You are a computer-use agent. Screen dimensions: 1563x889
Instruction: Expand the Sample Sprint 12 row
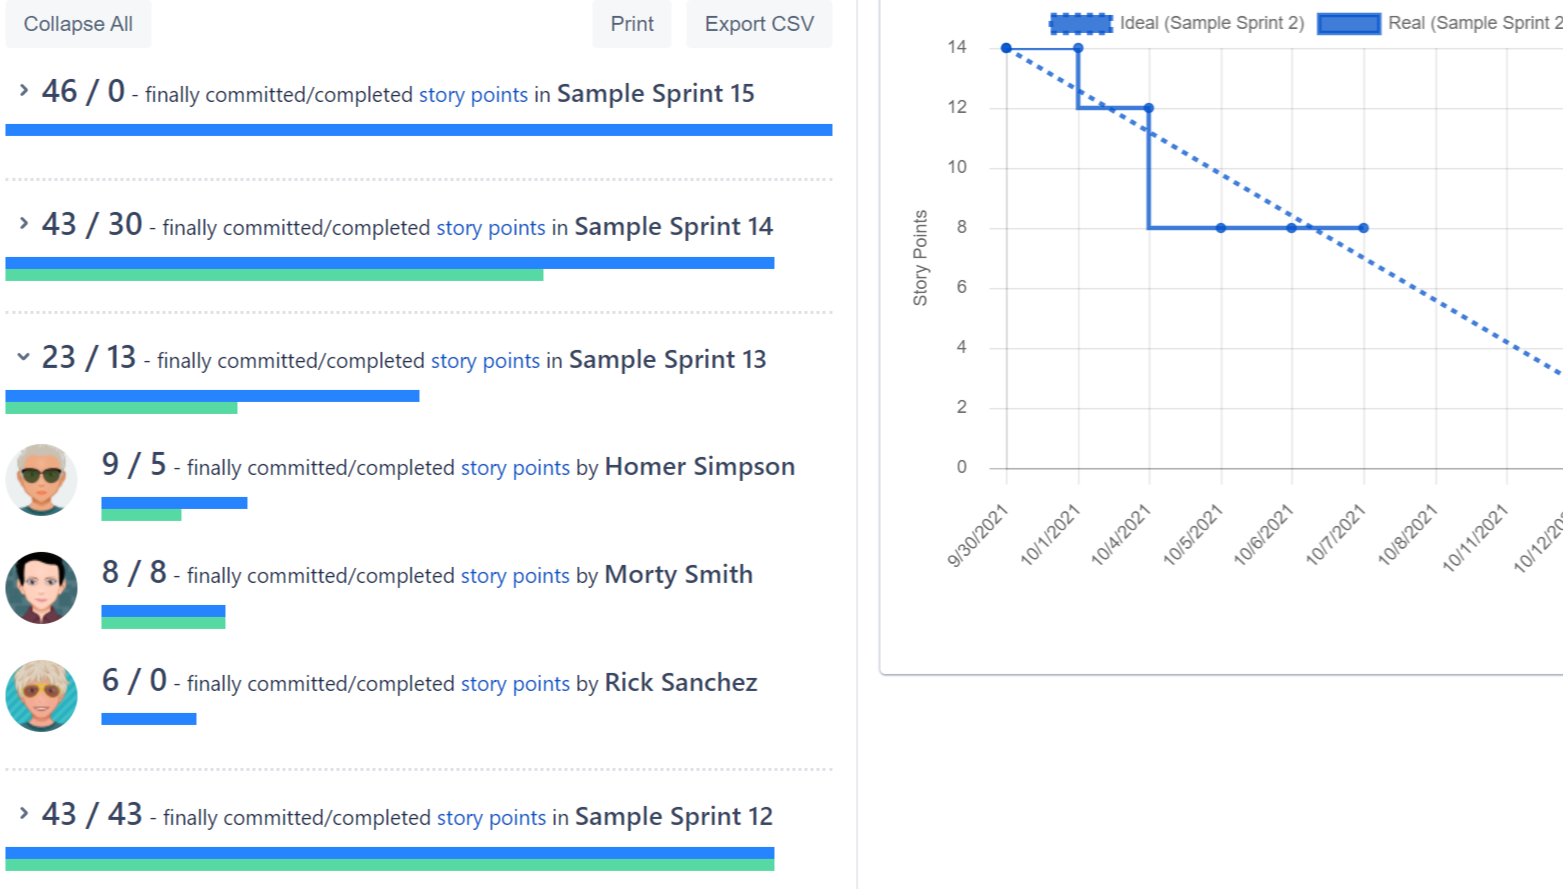(x=24, y=814)
